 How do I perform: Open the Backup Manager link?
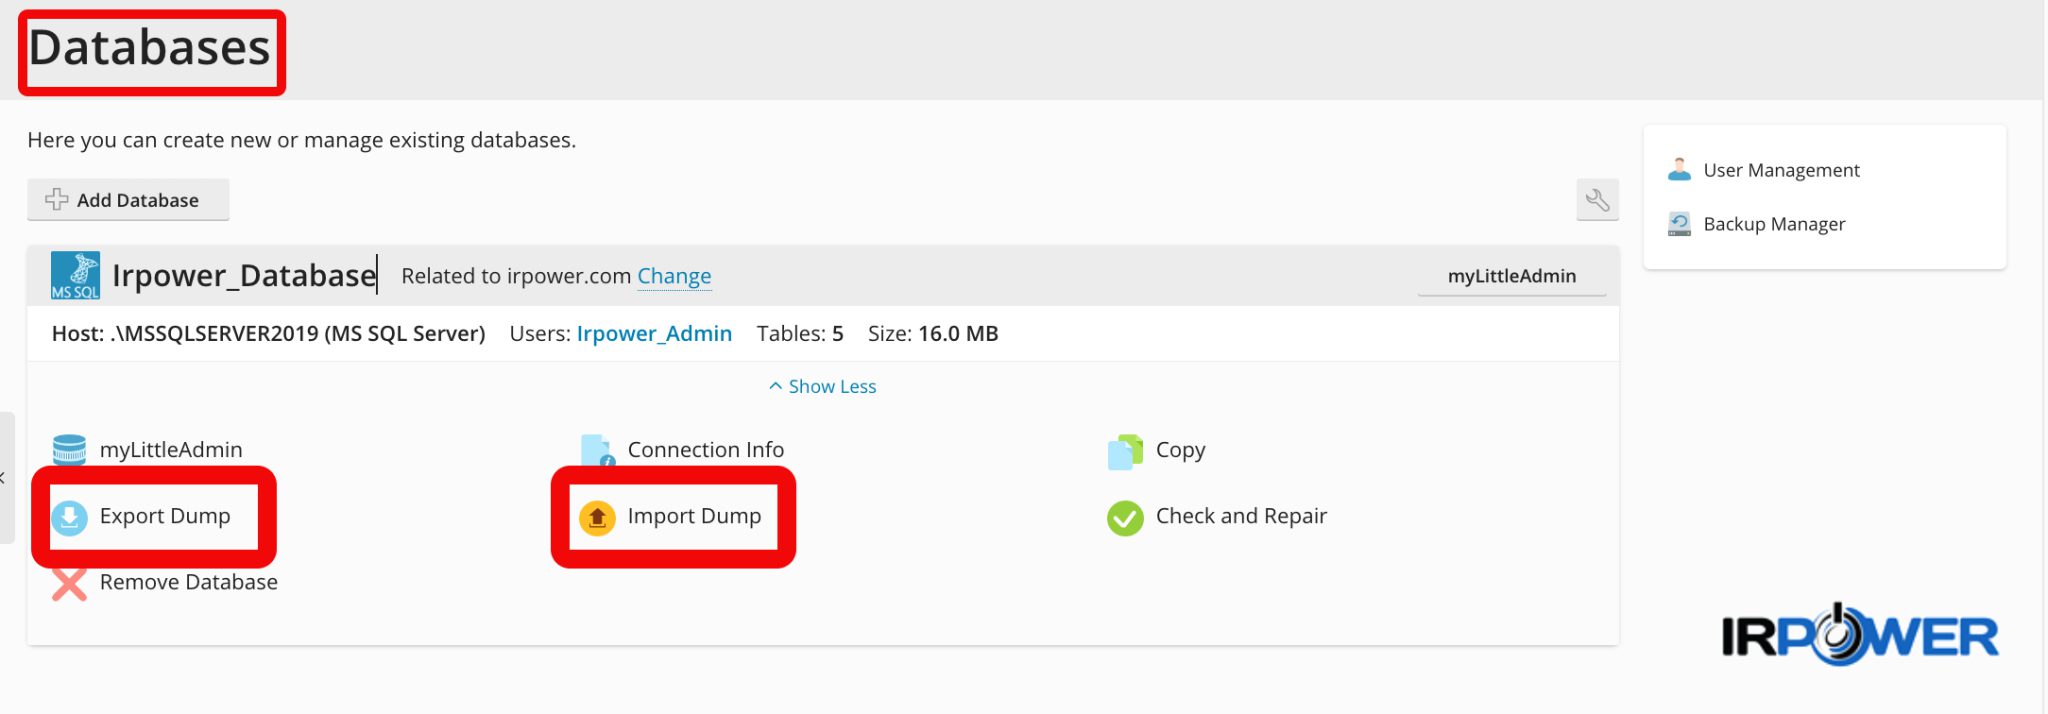[x=1774, y=224]
